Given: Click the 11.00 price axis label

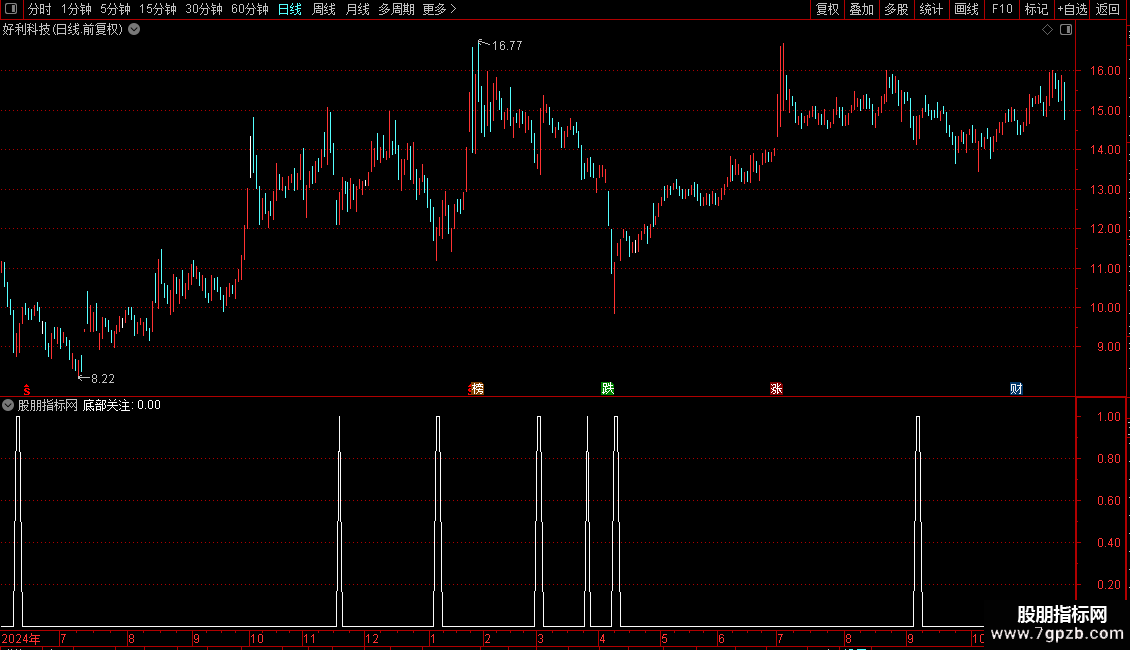Looking at the screenshot, I should click(x=1105, y=268).
